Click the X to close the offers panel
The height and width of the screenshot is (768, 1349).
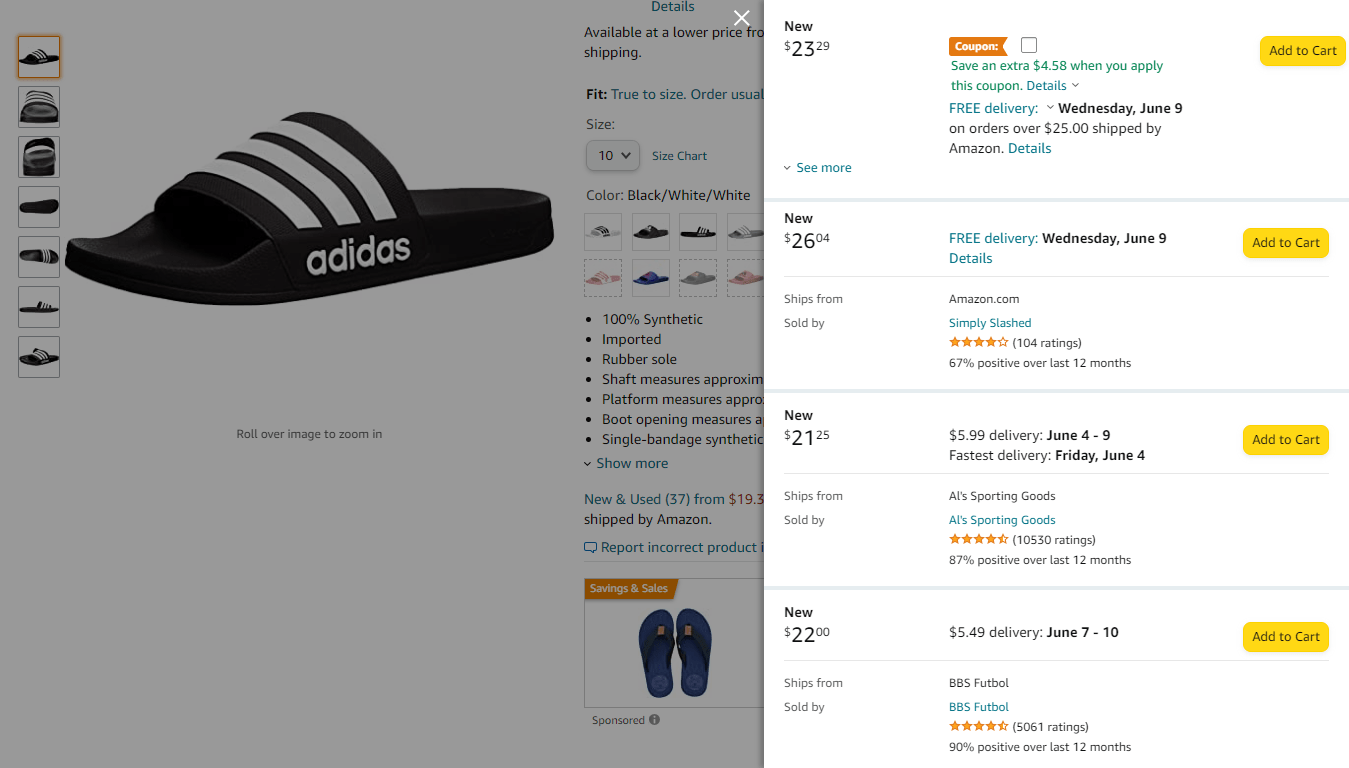point(741,18)
